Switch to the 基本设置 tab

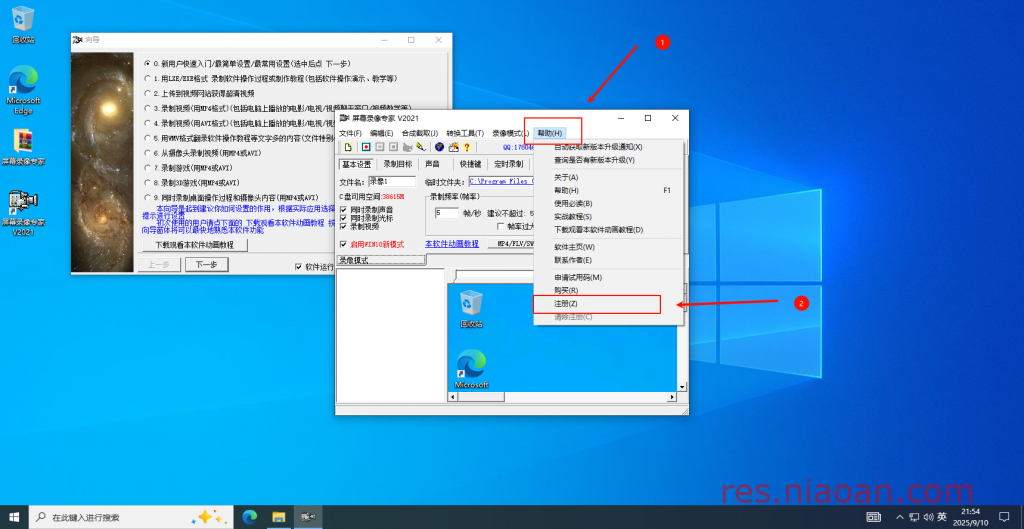click(357, 164)
